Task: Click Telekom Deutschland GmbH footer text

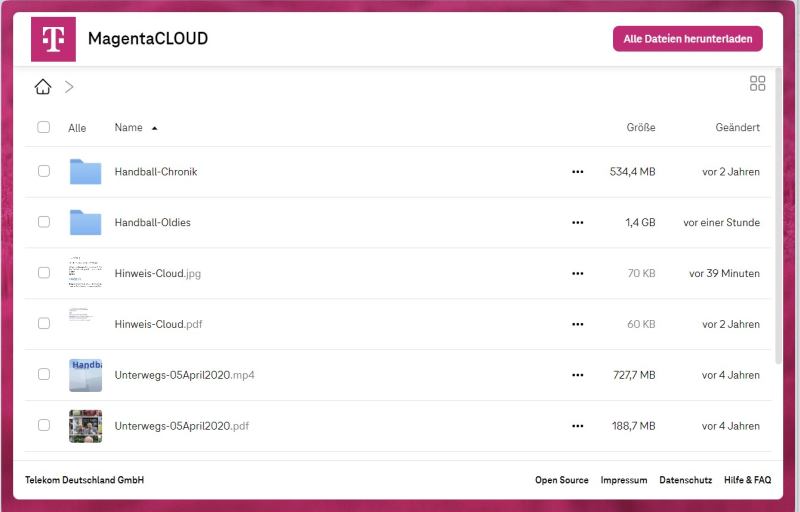Action: click(84, 480)
